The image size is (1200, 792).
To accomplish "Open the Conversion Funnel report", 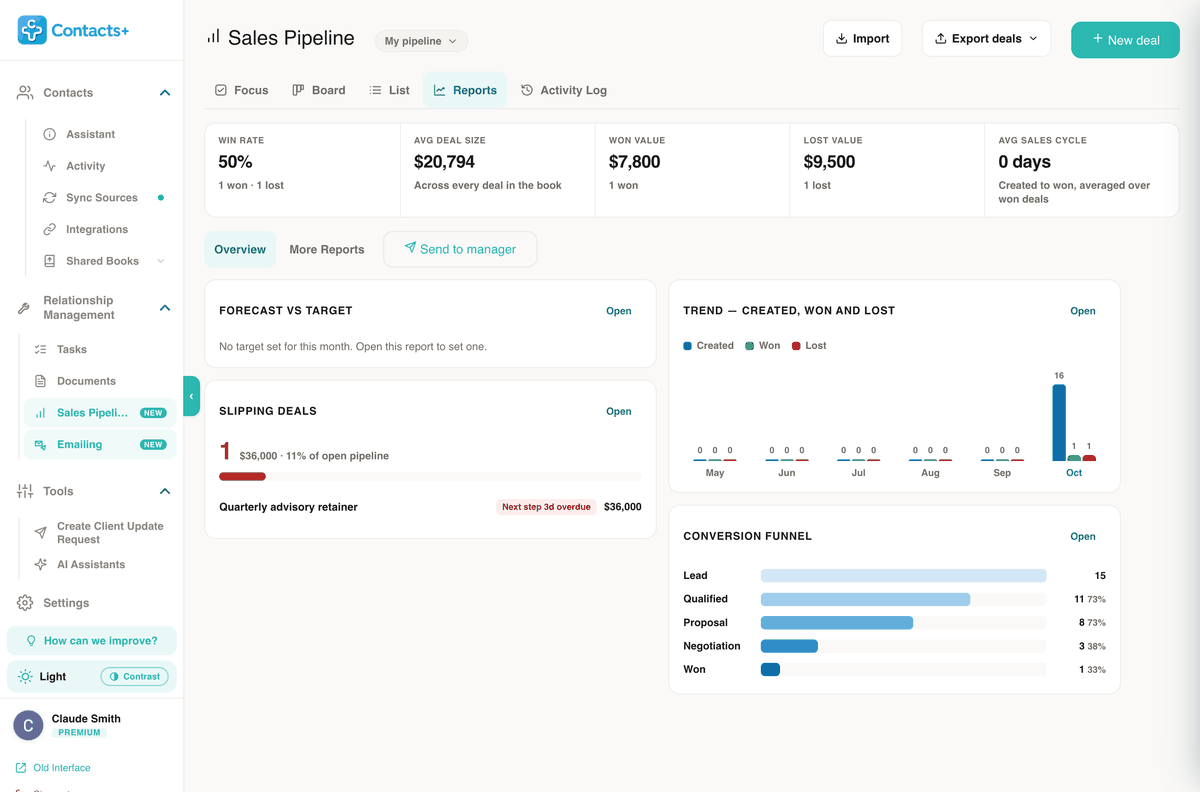I will [x=1083, y=536].
